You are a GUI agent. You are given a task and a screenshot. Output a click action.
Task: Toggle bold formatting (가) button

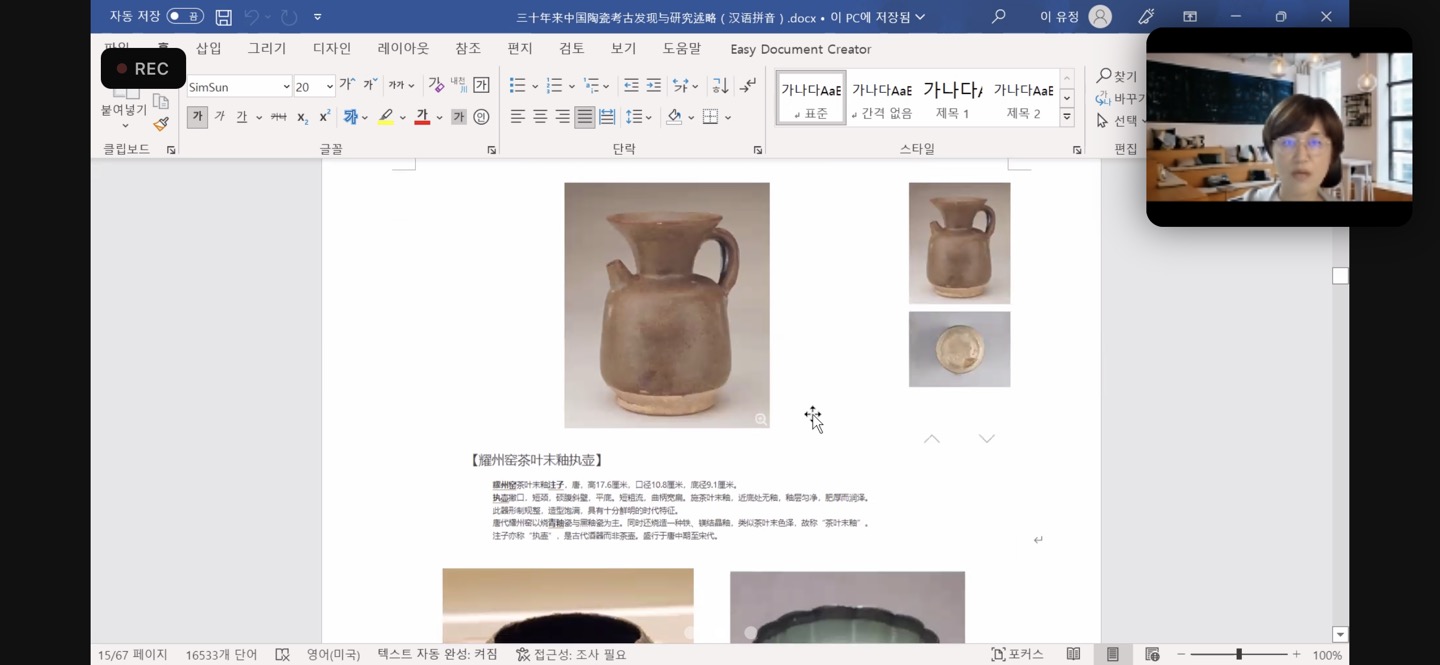click(x=197, y=117)
